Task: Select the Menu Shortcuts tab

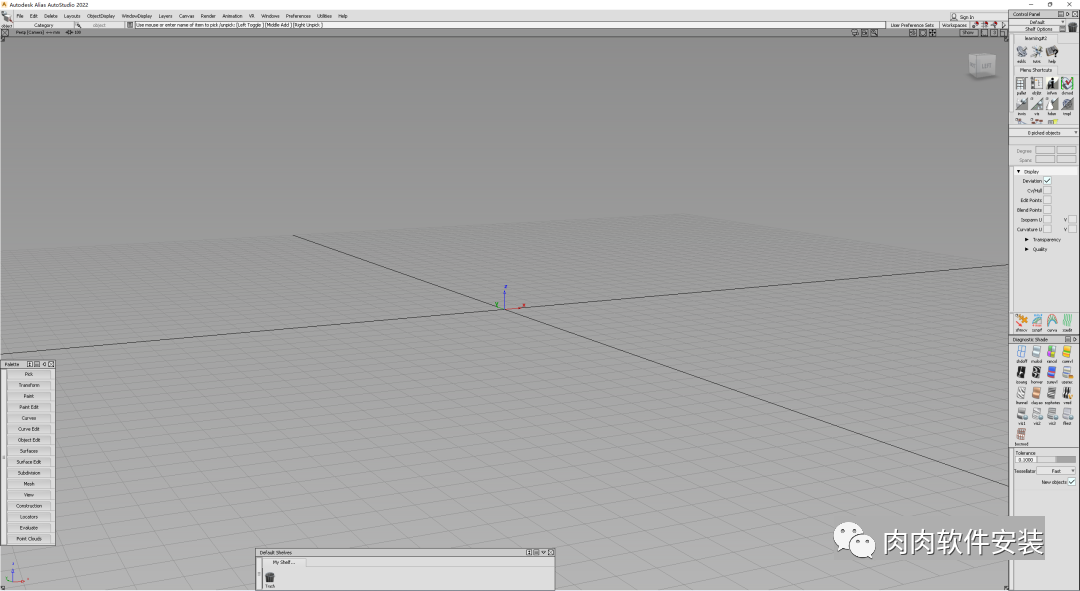Action: pyautogui.click(x=1036, y=70)
